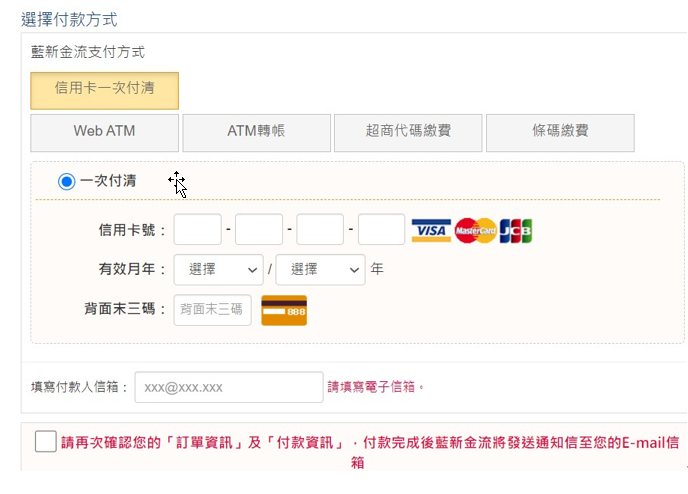Click the first credit card number field

(x=197, y=230)
